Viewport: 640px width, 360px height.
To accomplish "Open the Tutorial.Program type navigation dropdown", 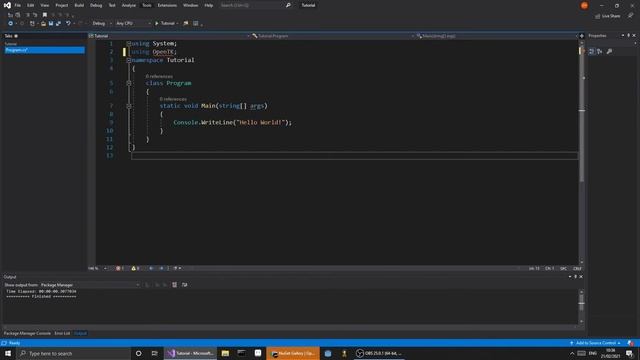I will coord(333,36).
